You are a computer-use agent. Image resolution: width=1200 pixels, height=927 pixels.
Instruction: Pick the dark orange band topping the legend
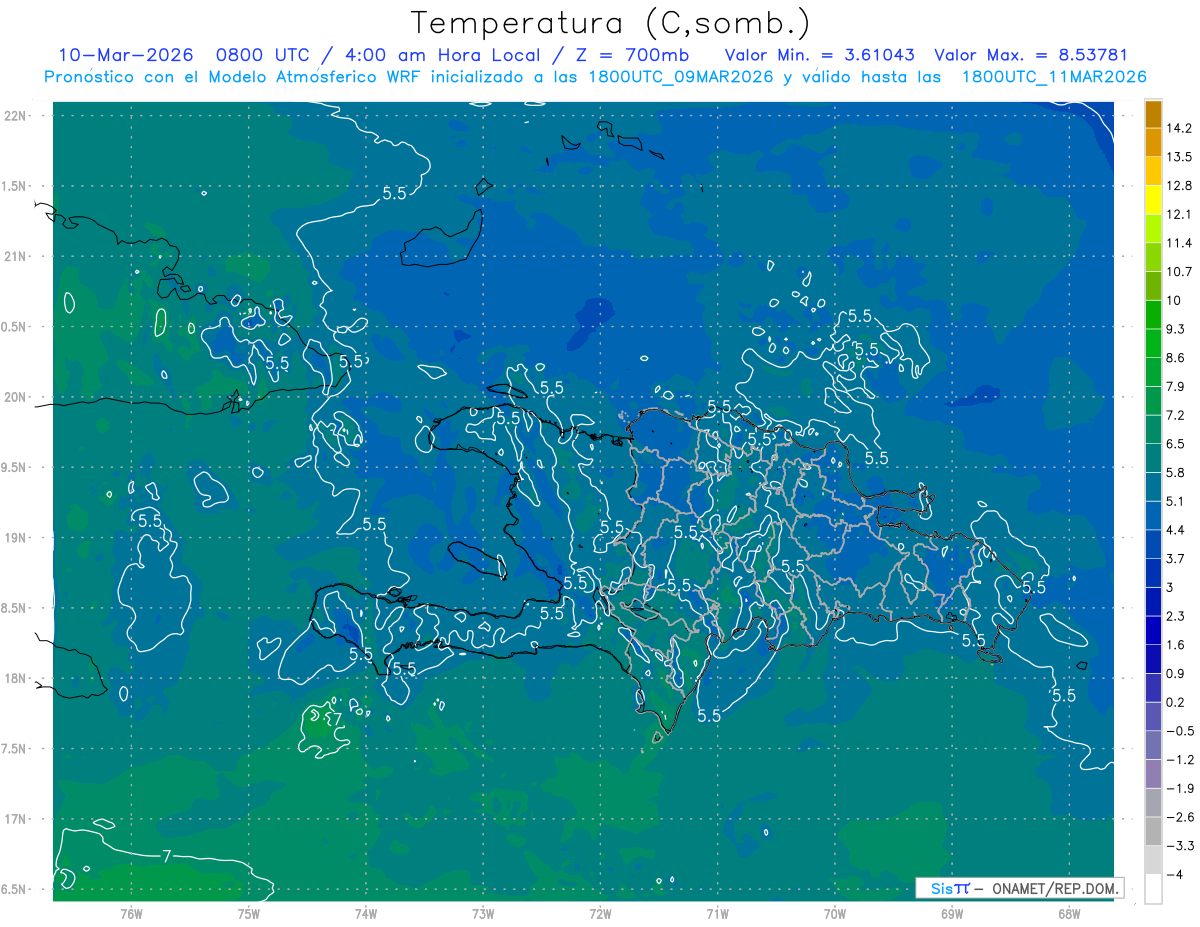pos(1153,114)
